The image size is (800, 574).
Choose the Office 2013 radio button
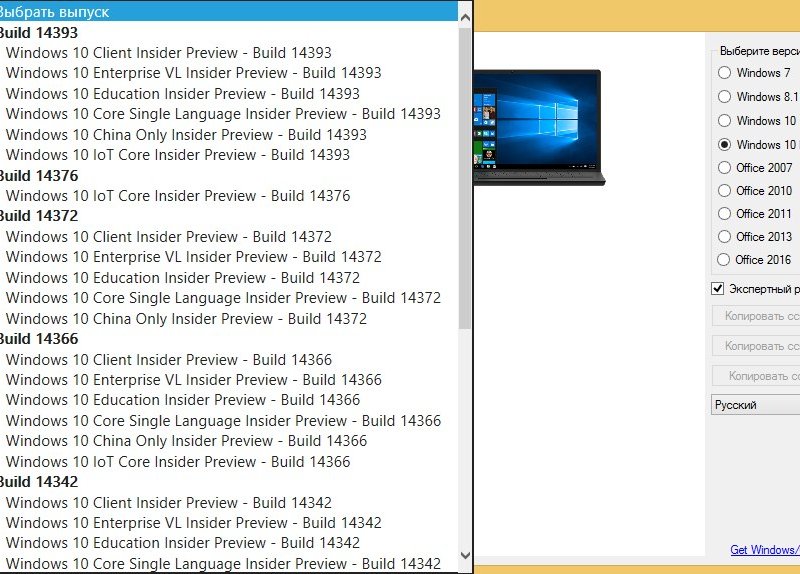point(724,237)
